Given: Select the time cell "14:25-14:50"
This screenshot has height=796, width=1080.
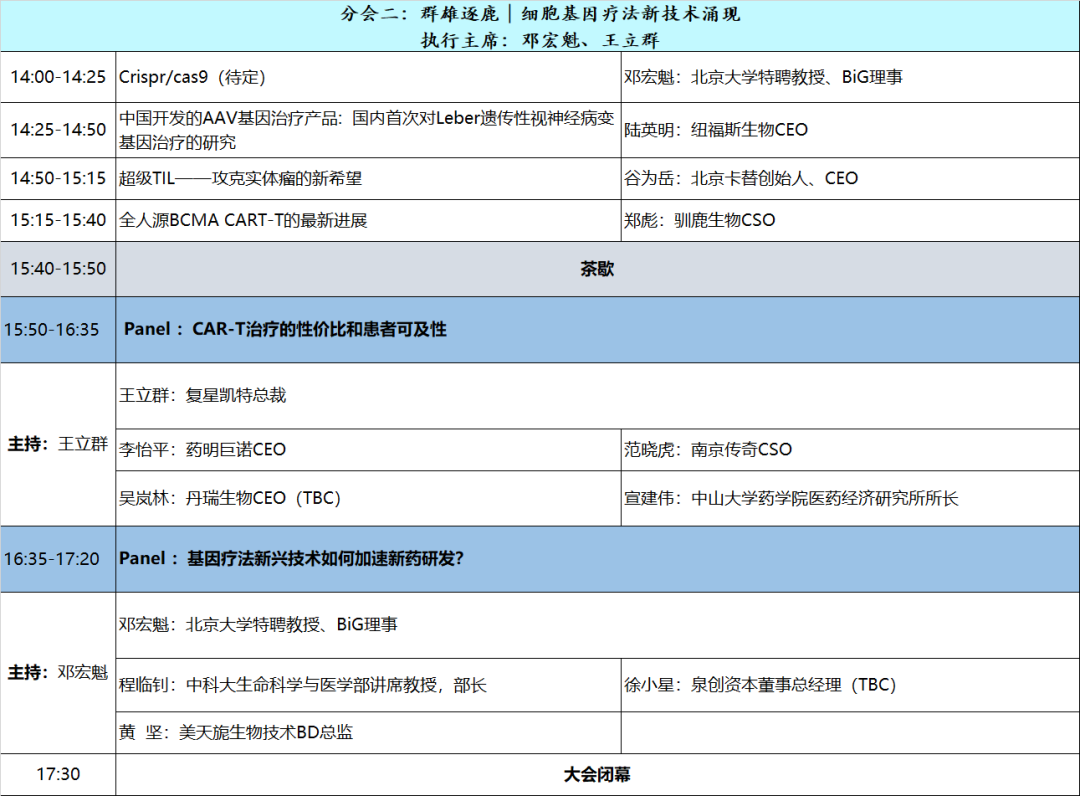Looking at the screenshot, I should 59,129.
